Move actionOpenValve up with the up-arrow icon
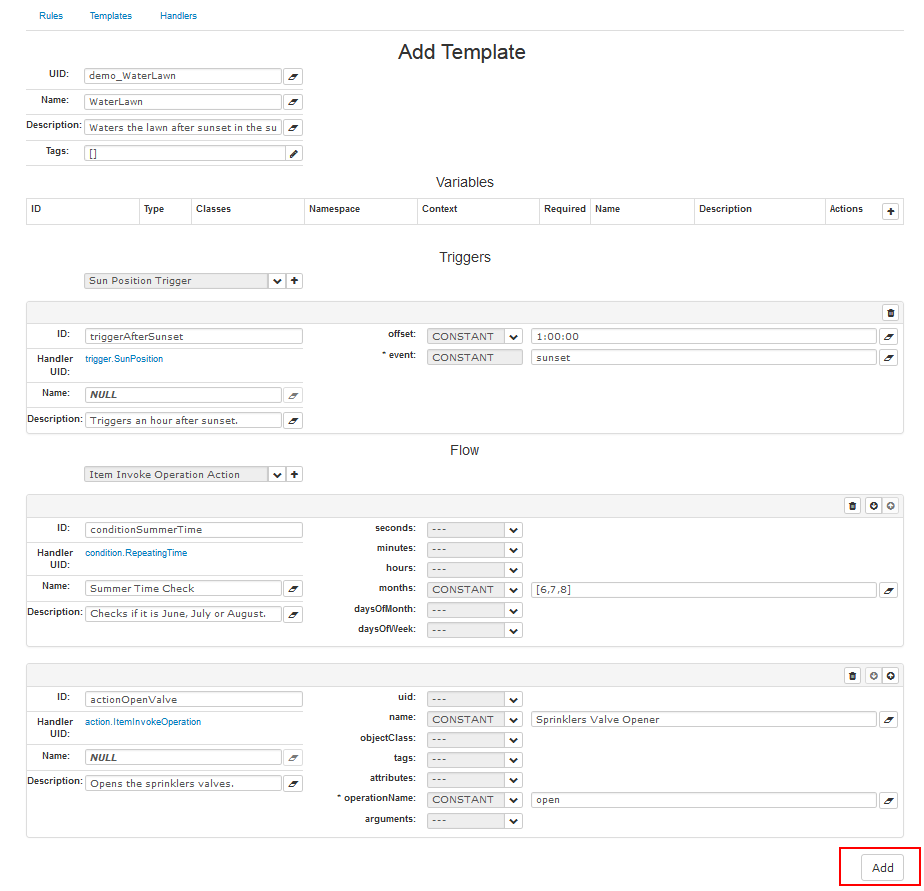The height and width of the screenshot is (891, 924). click(890, 676)
